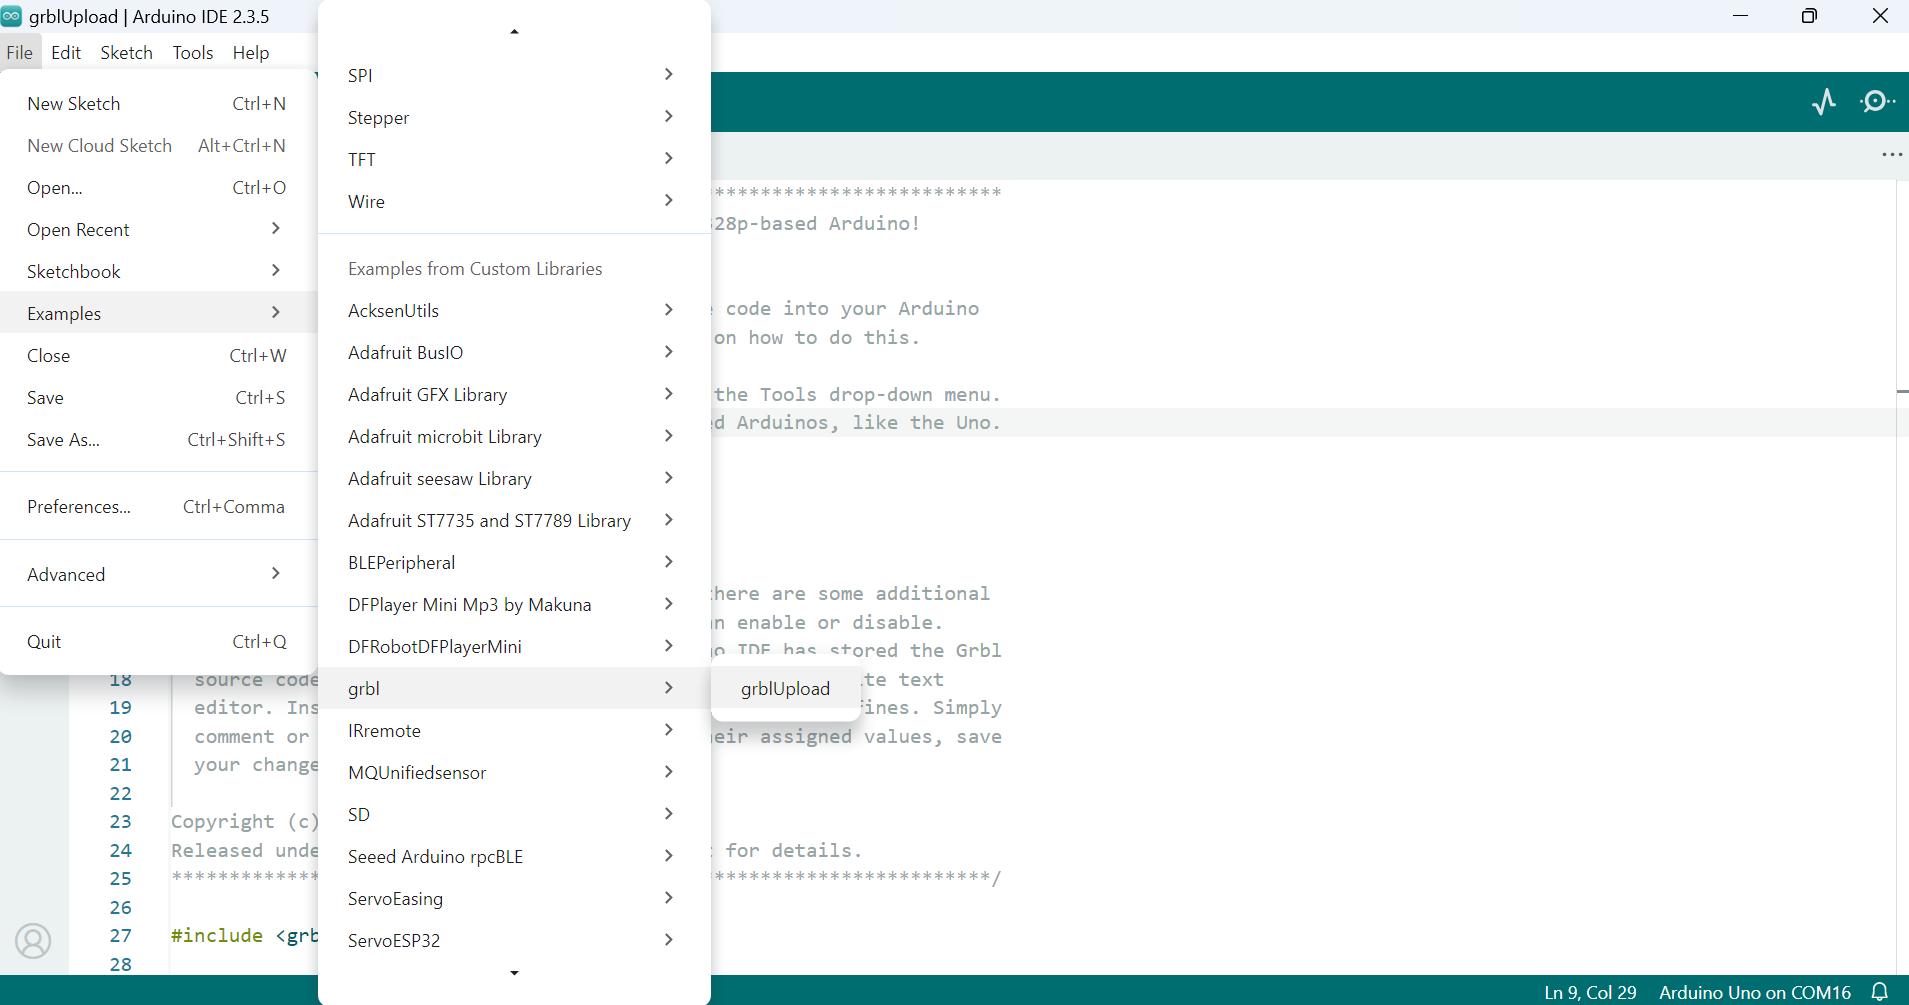Expand Adafruit microbit Library examples
The height and width of the screenshot is (1005, 1909).
pyautogui.click(x=514, y=437)
